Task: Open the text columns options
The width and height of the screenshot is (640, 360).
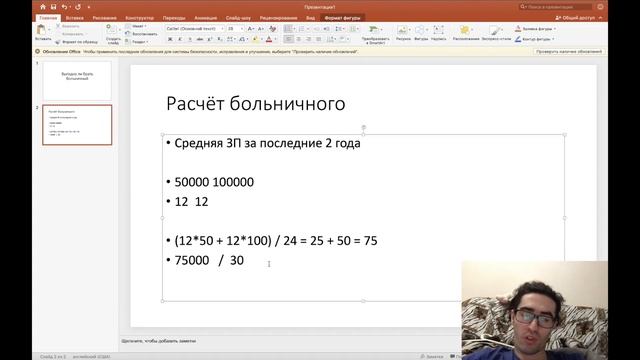Action: (x=354, y=29)
